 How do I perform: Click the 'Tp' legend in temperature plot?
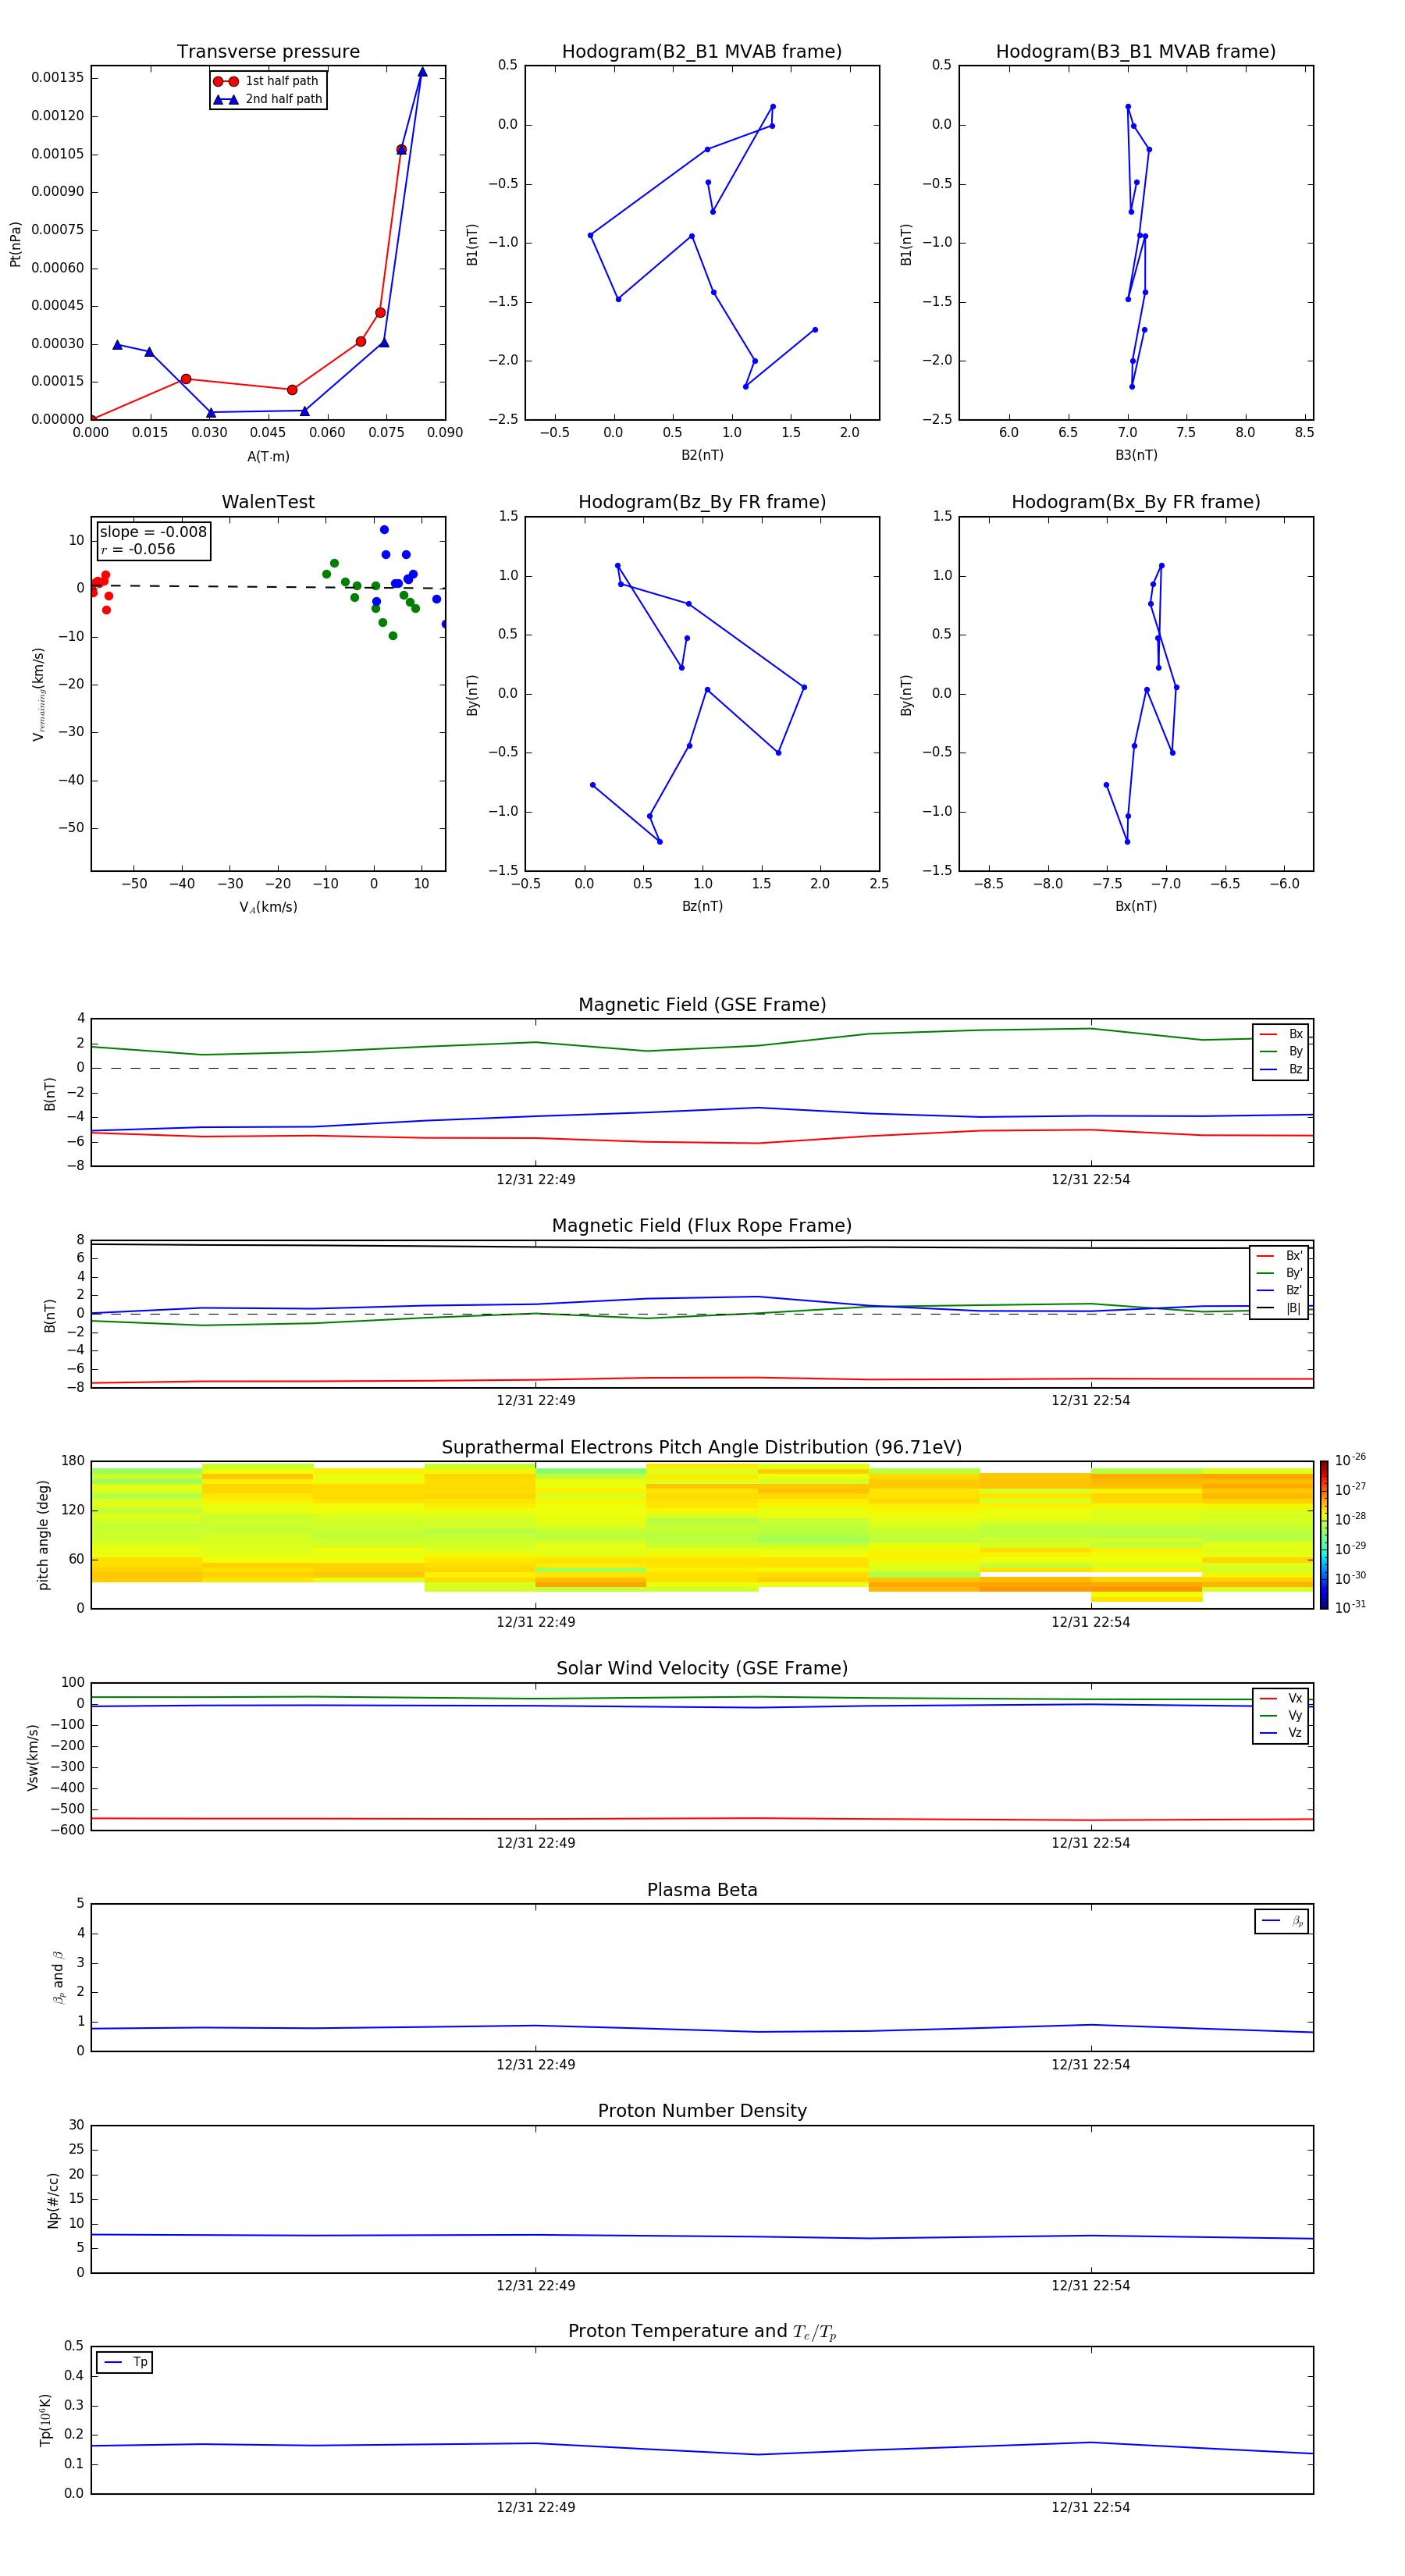click(x=125, y=2362)
